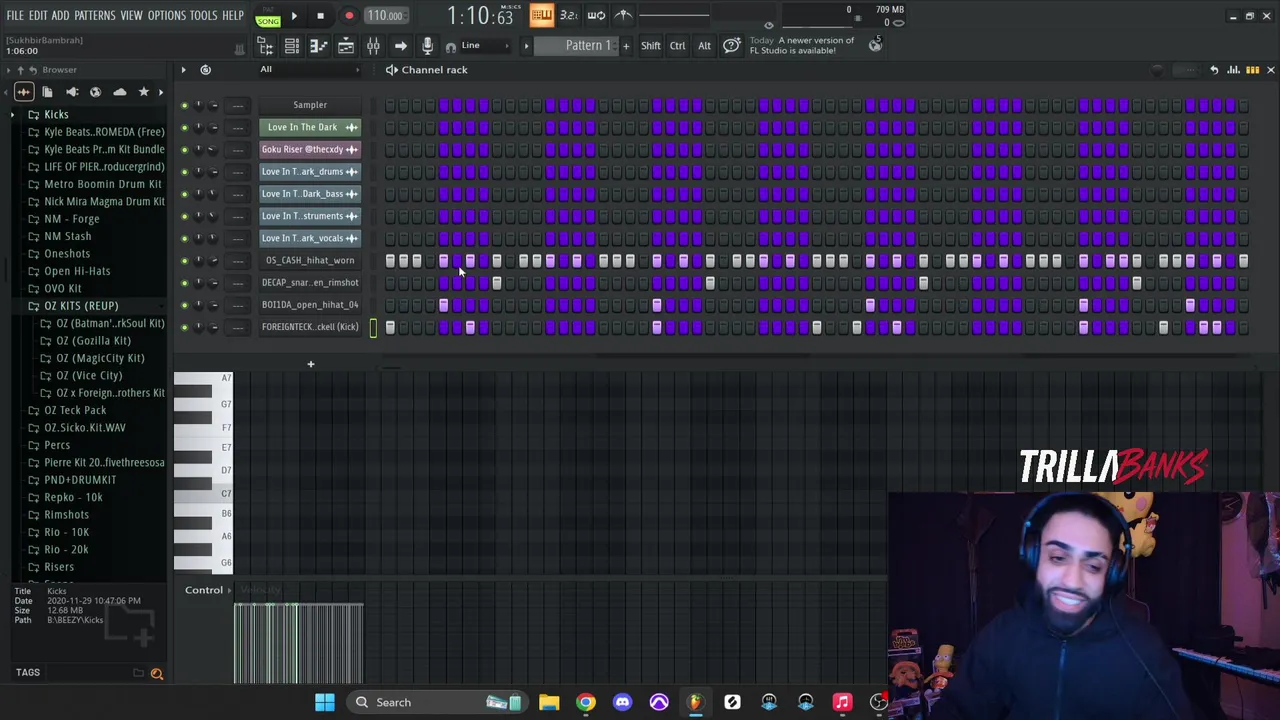Click the microphone recording icon in the toolbar
Image resolution: width=1280 pixels, height=720 pixels.
427,46
